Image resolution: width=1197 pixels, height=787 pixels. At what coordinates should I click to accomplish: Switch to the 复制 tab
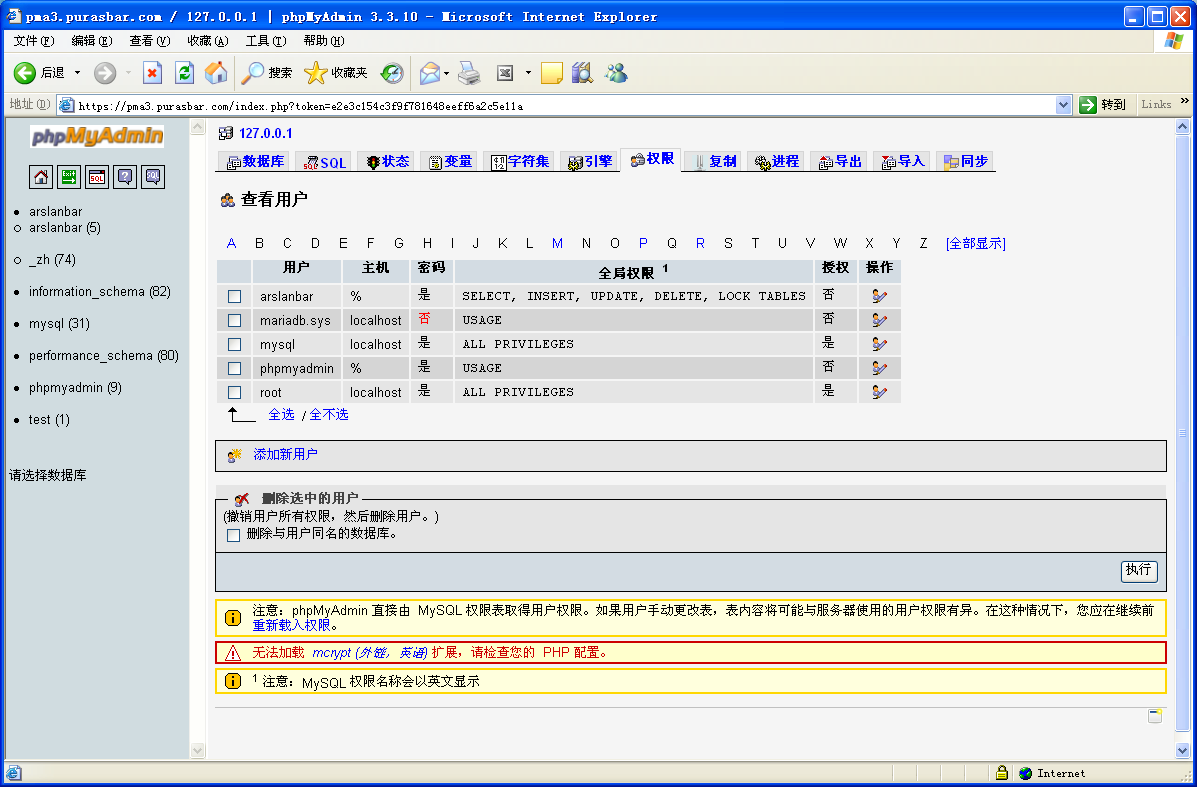click(x=715, y=161)
